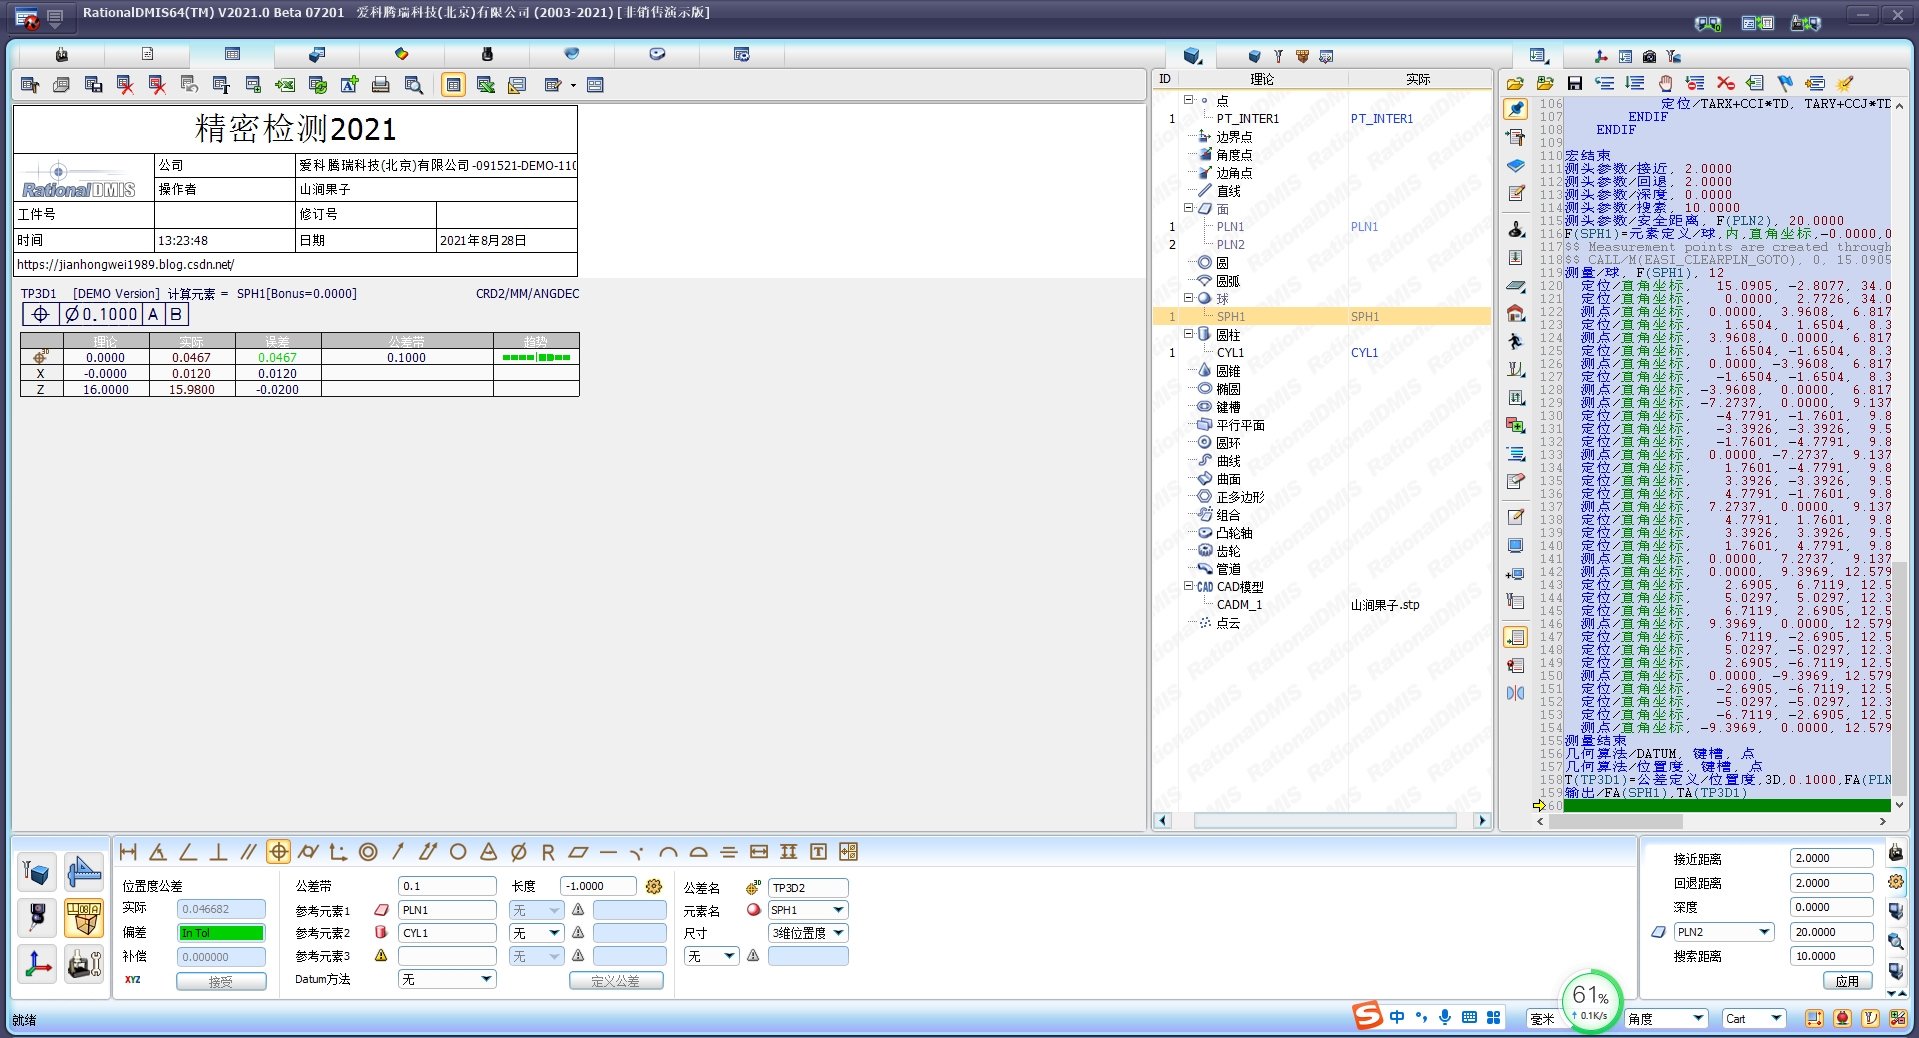Image resolution: width=1919 pixels, height=1038 pixels.
Task: Select the SPH1 row in element tree
Action: 1322,316
